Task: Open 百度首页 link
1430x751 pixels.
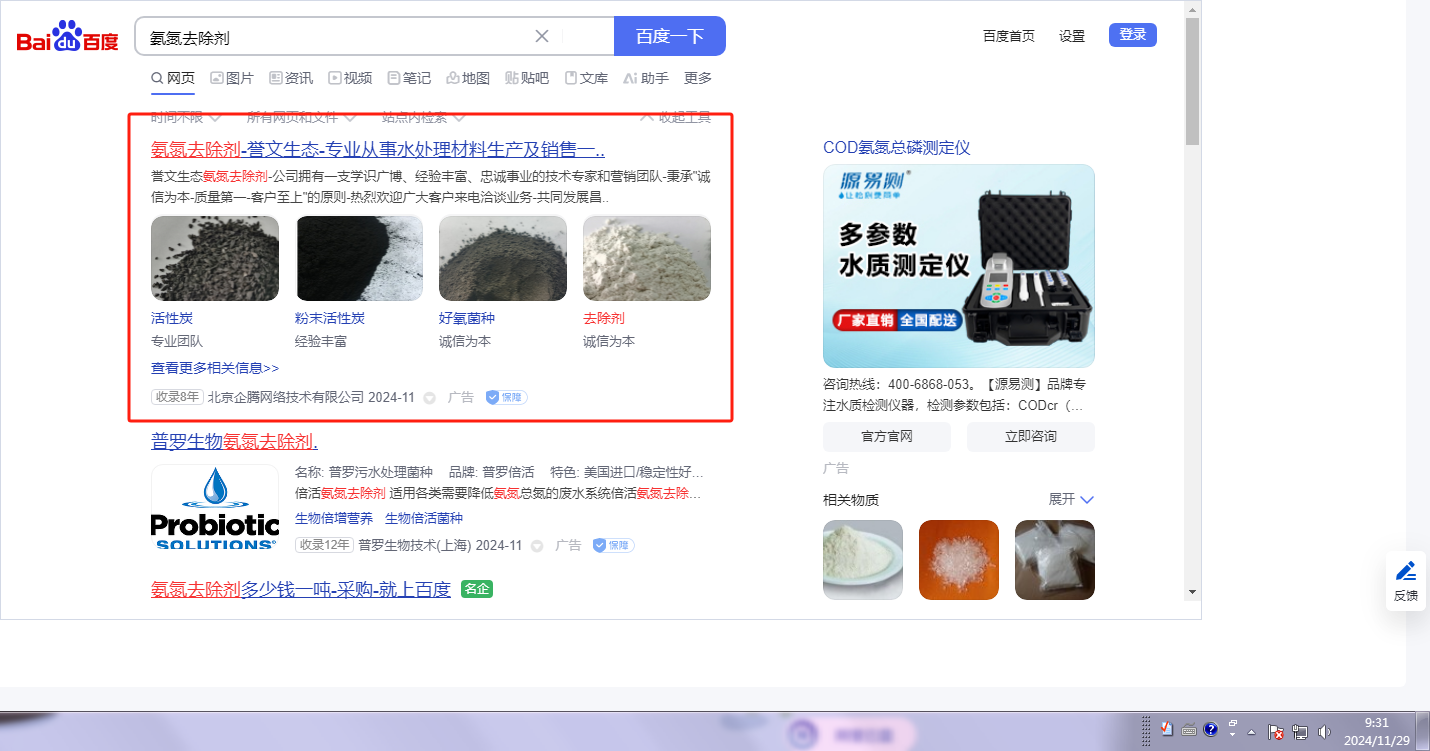Action: (x=1009, y=36)
